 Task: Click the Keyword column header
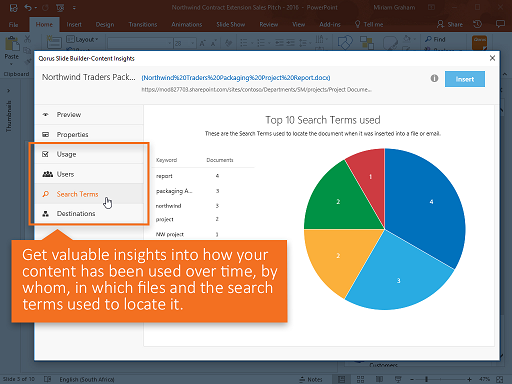[x=166, y=160]
